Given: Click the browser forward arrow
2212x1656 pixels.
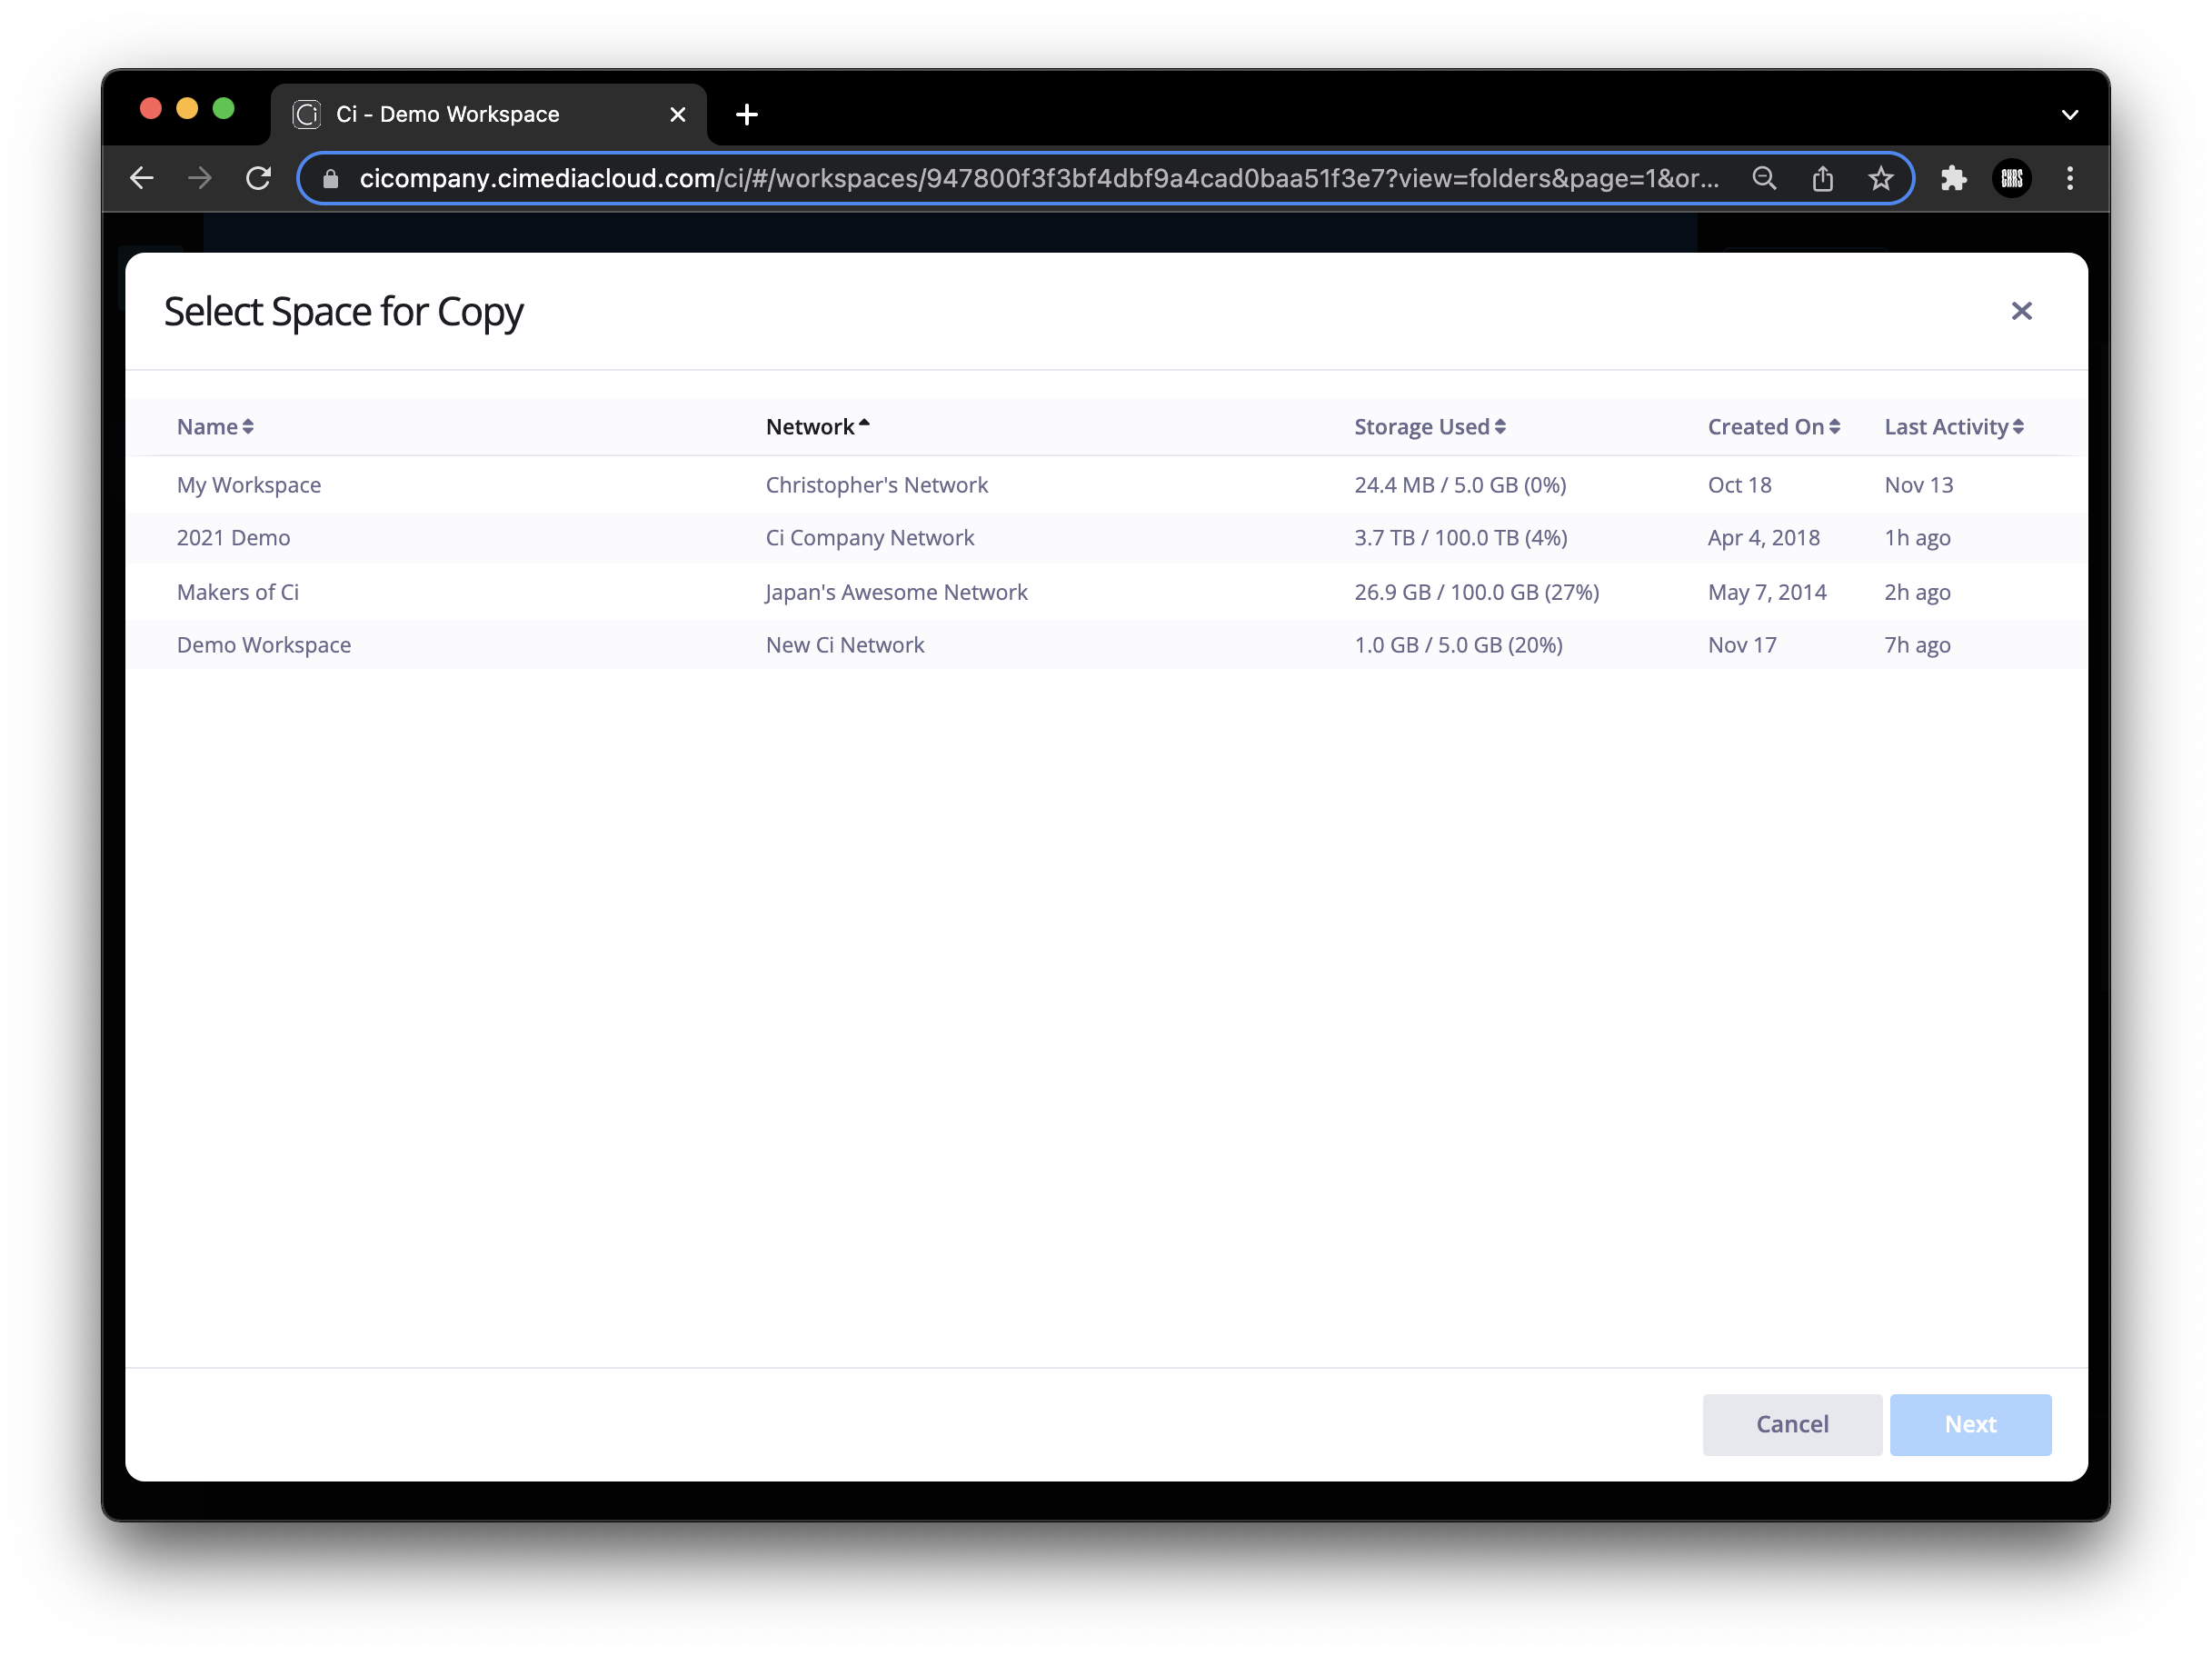Looking at the screenshot, I should [x=200, y=178].
